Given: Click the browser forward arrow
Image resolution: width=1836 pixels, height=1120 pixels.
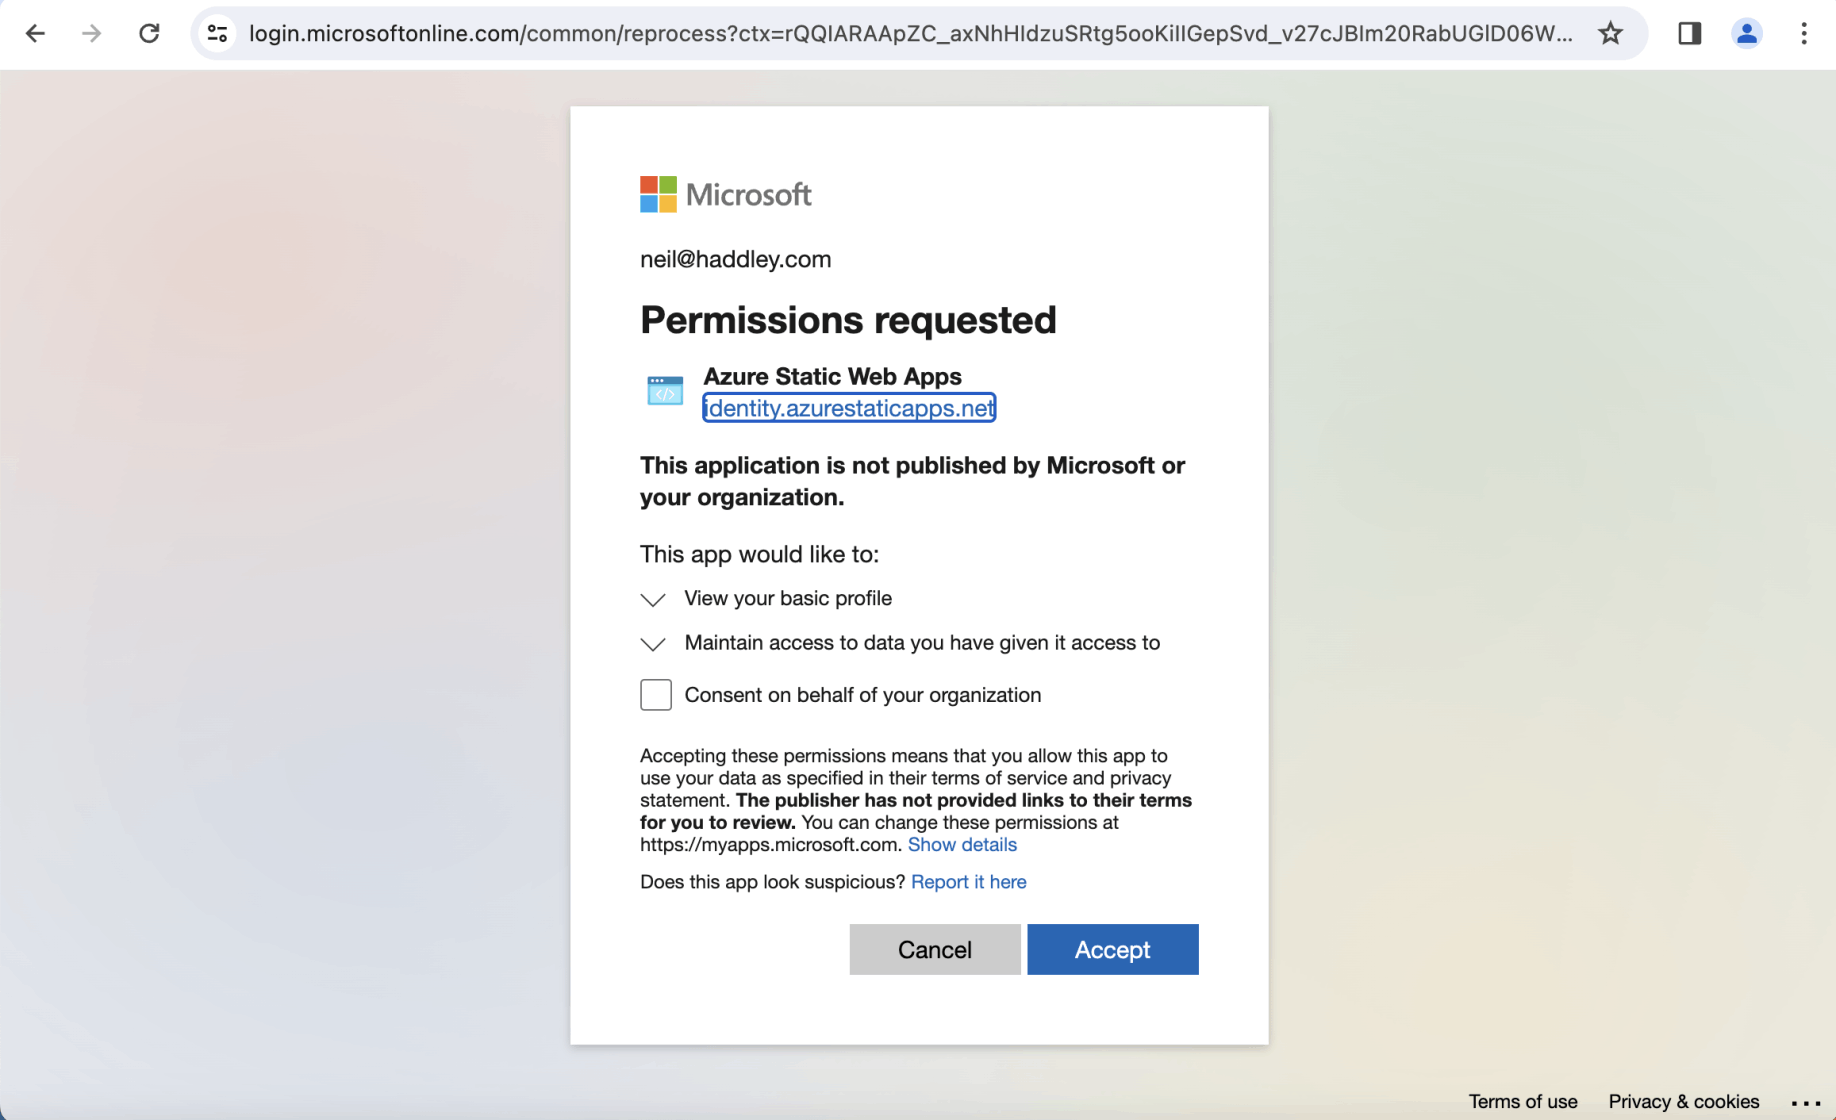Looking at the screenshot, I should click(92, 34).
